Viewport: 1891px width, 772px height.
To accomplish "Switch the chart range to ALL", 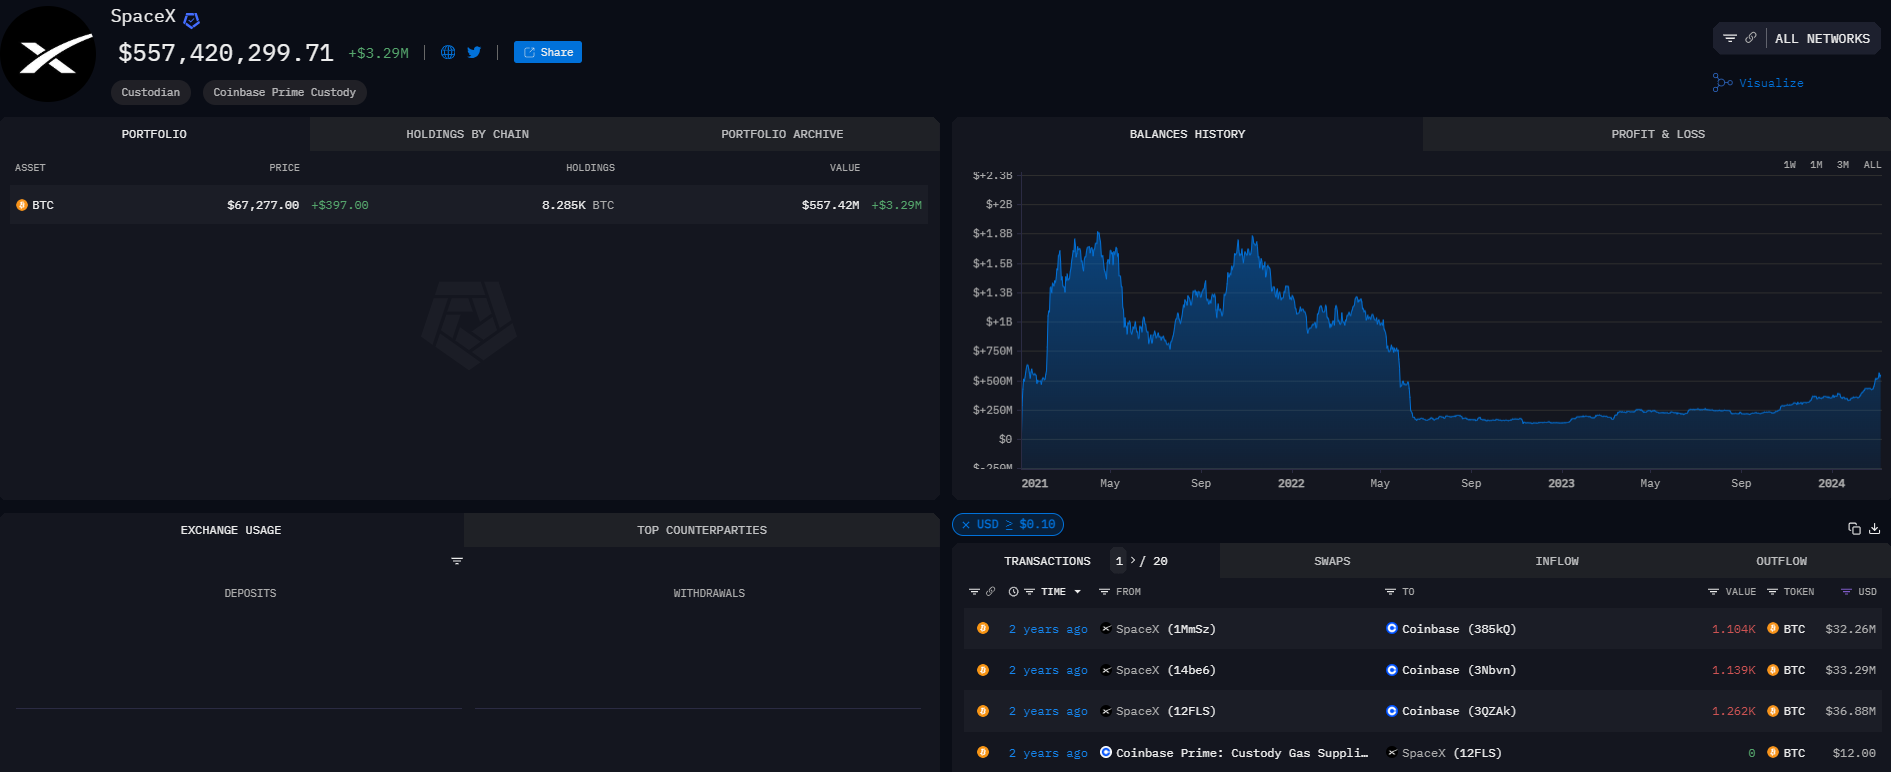I will click(x=1872, y=165).
